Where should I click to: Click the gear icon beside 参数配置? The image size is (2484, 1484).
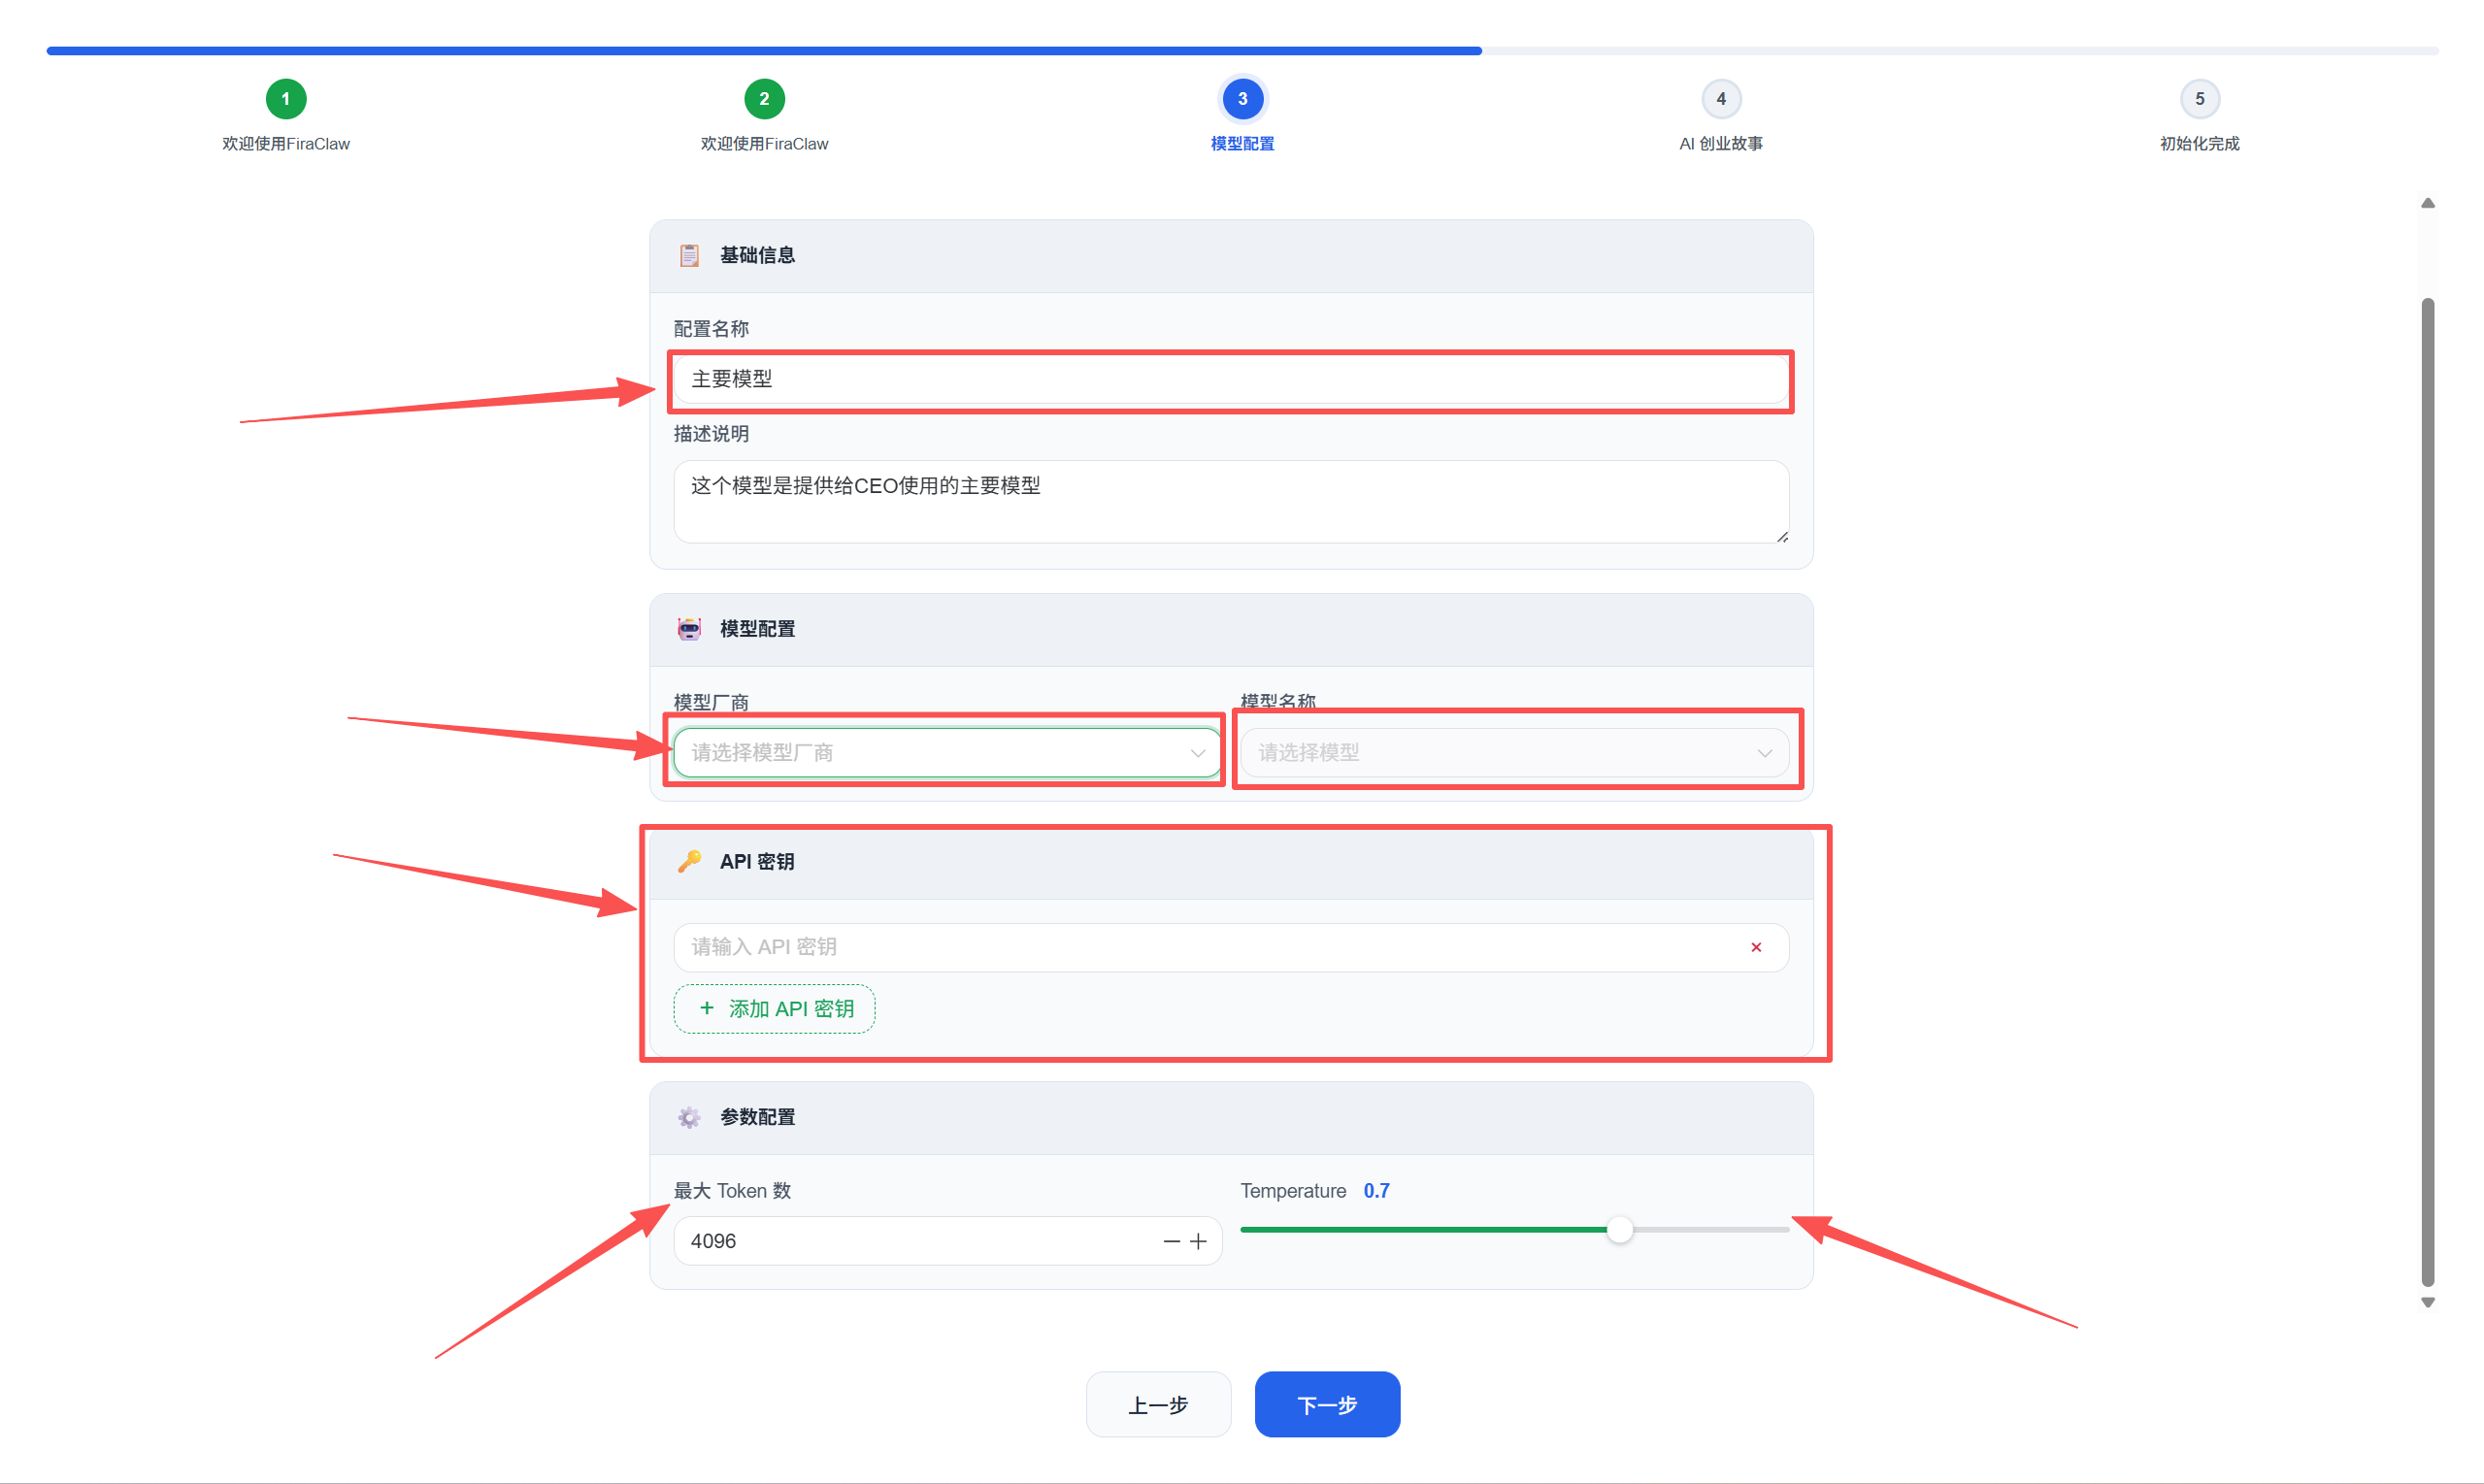[689, 1117]
